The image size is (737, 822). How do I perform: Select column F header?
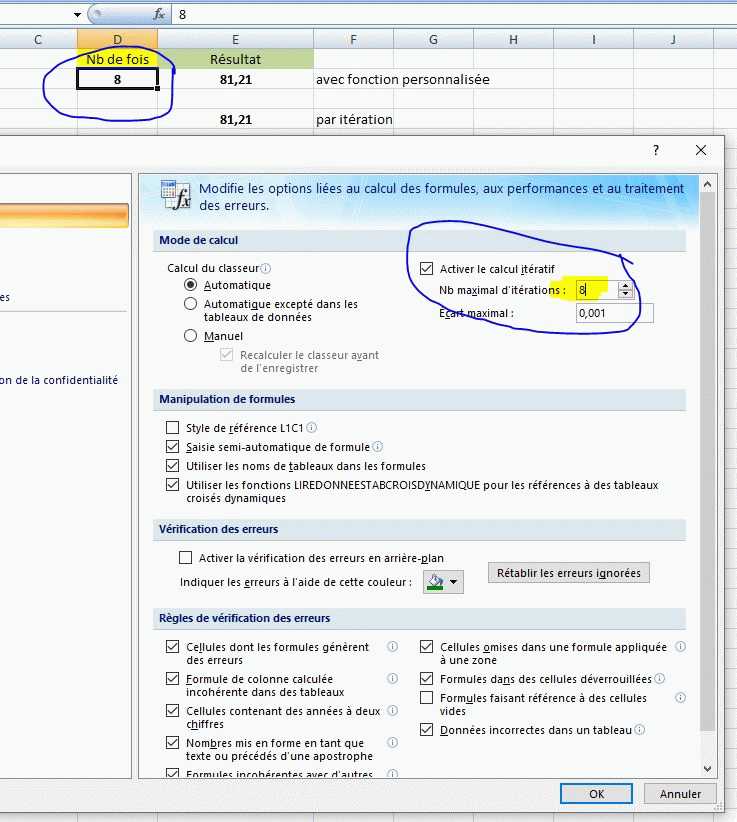tap(353, 39)
